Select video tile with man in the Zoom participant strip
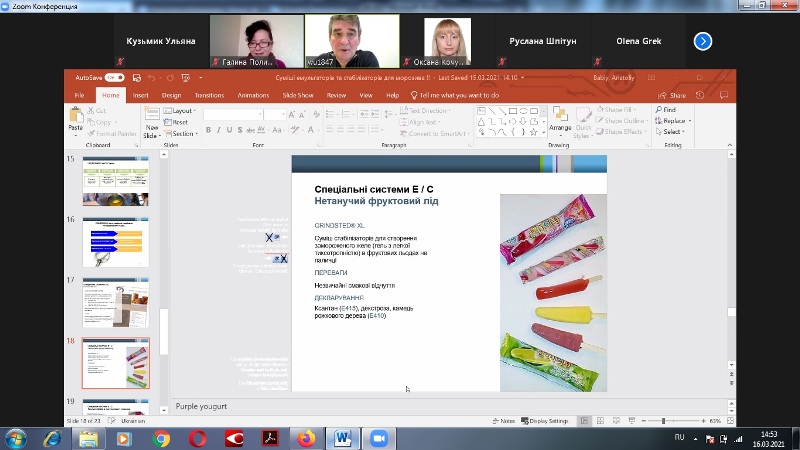The width and height of the screenshot is (800, 450). (352, 41)
